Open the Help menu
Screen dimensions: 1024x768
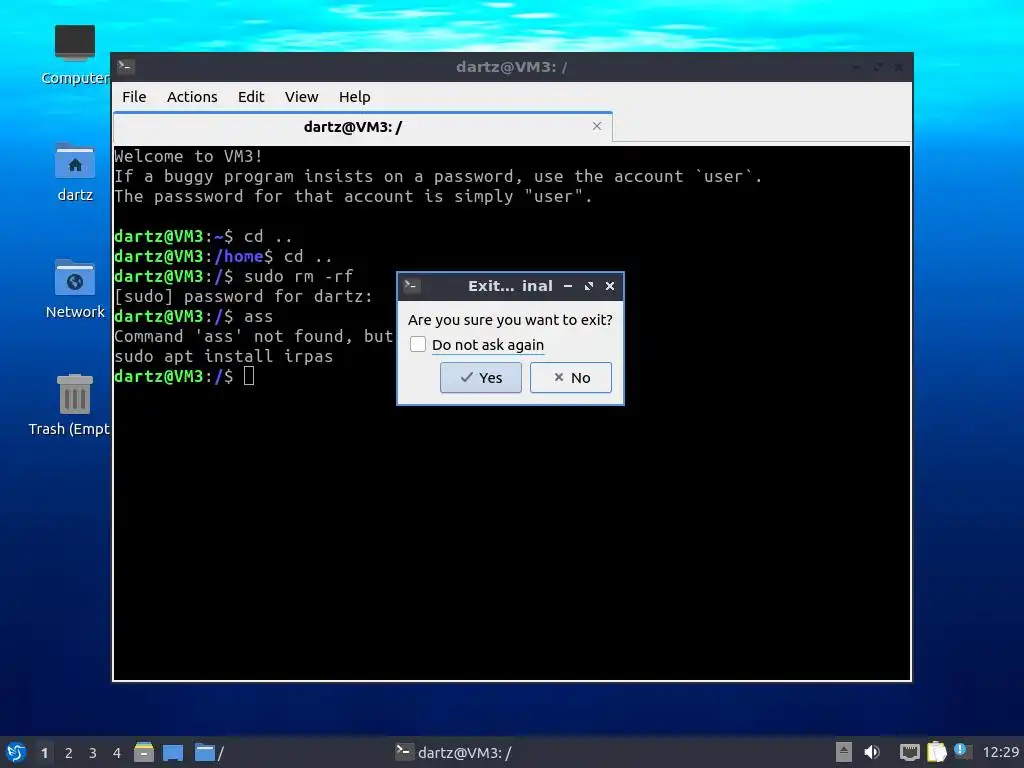point(355,97)
